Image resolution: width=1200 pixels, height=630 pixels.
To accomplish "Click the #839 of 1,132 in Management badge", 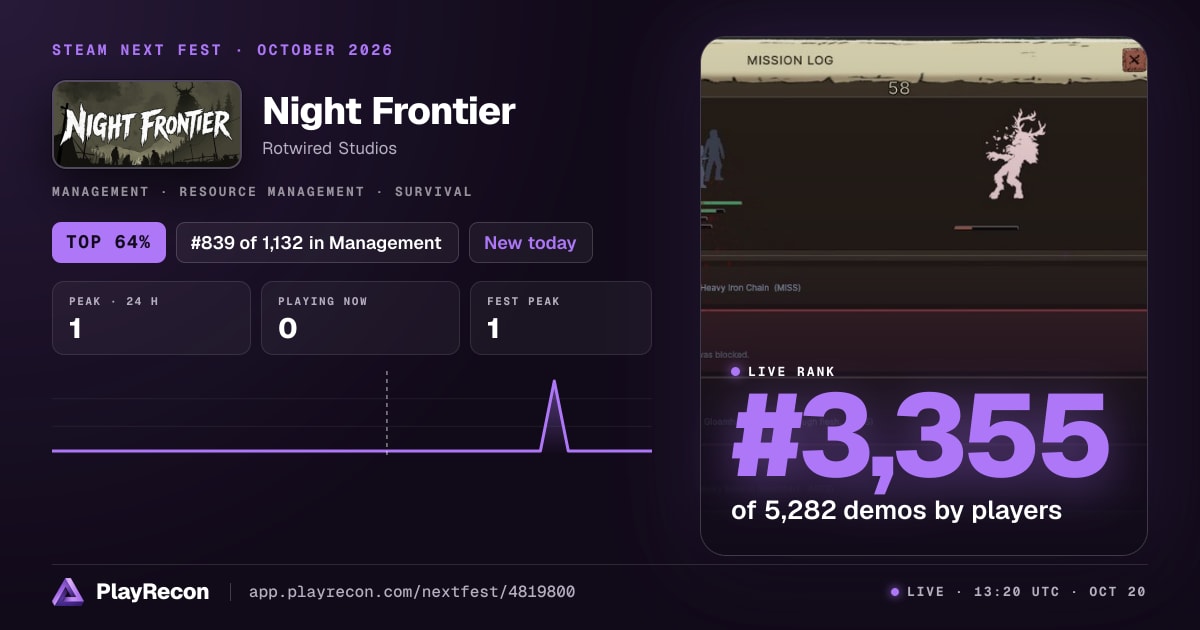I will point(317,242).
